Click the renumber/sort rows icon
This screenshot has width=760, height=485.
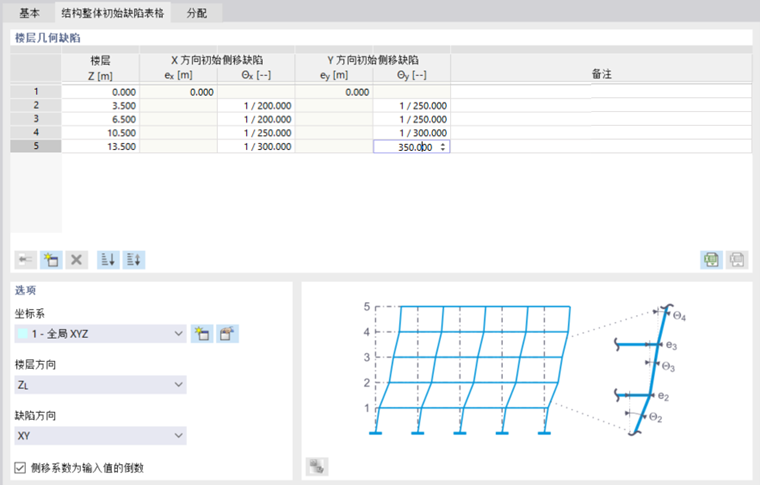(x=134, y=260)
